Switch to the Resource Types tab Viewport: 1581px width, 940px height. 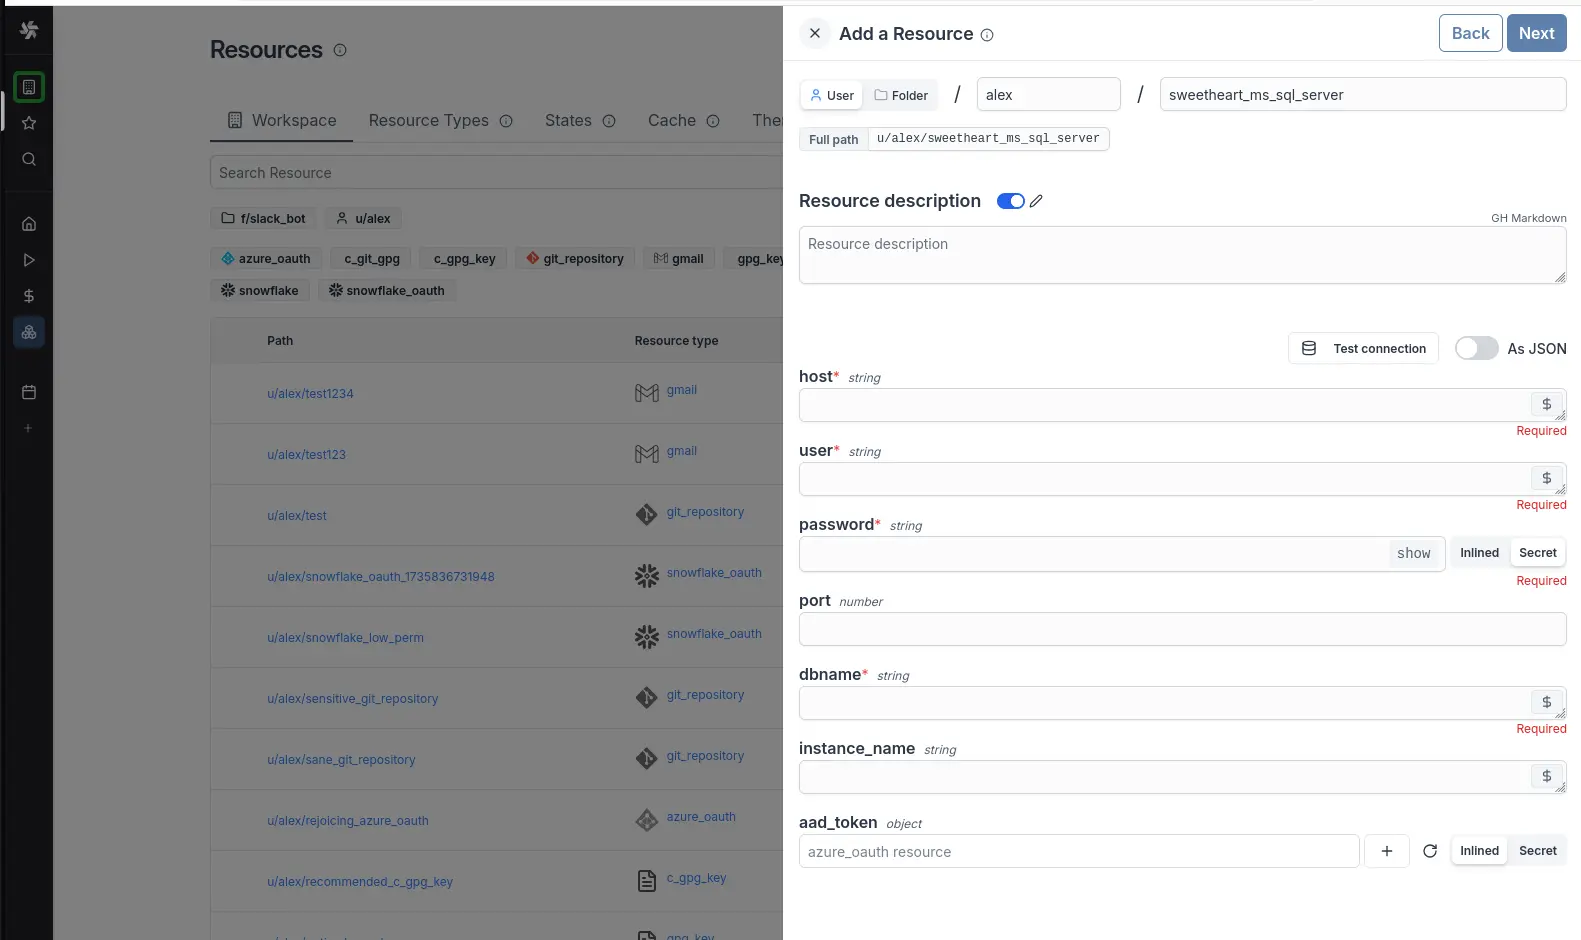pos(429,120)
